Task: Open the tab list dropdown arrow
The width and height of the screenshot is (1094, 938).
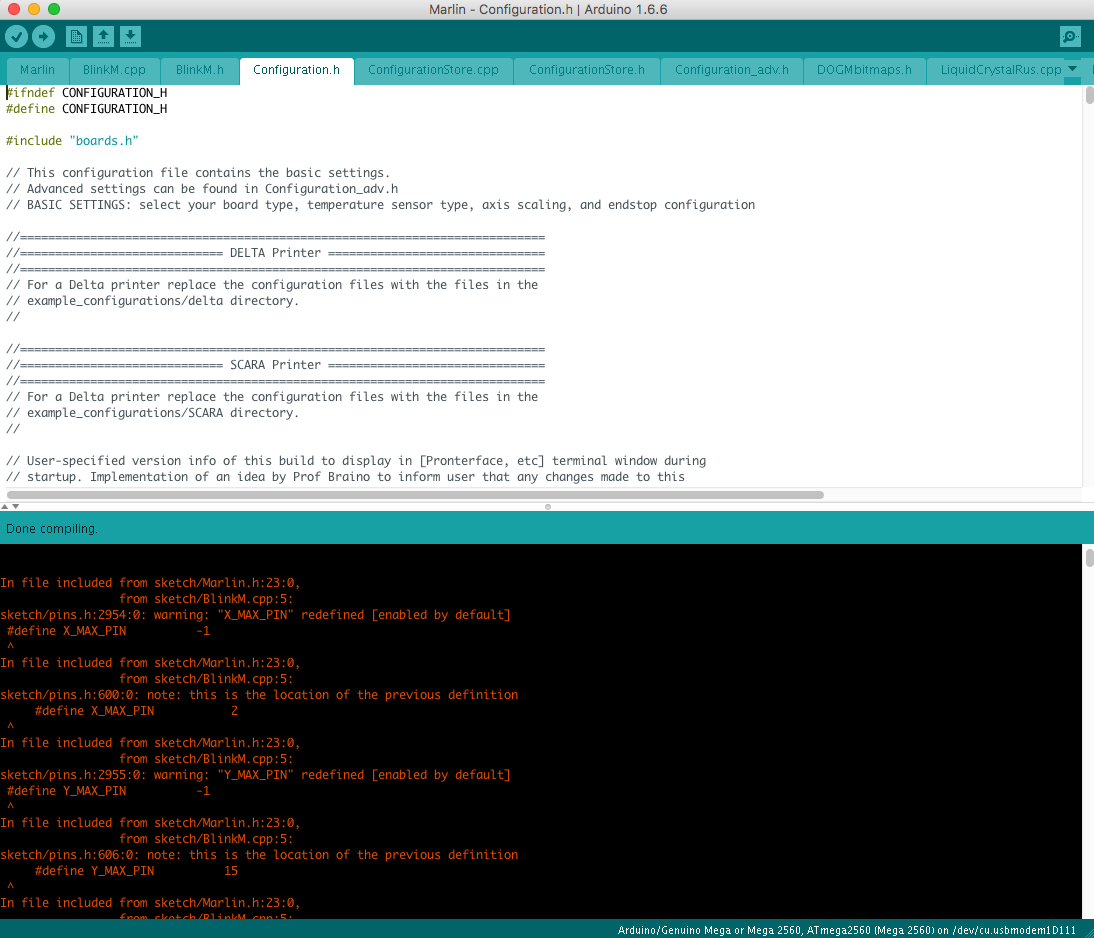Action: click(1073, 69)
